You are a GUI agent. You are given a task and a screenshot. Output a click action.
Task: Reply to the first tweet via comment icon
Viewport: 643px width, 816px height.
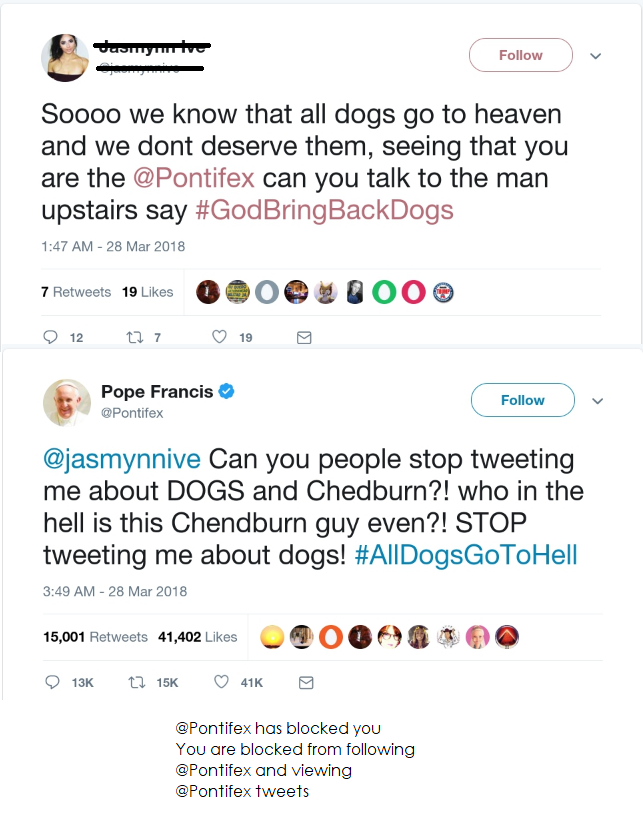coord(51,338)
